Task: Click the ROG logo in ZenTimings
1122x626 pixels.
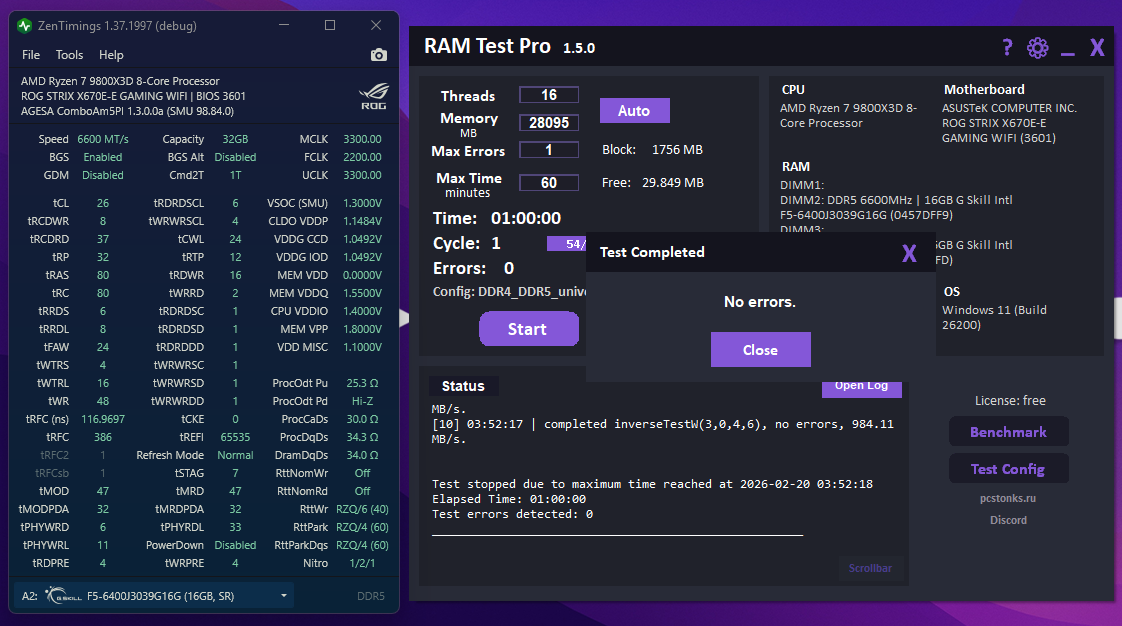Action: pos(374,96)
